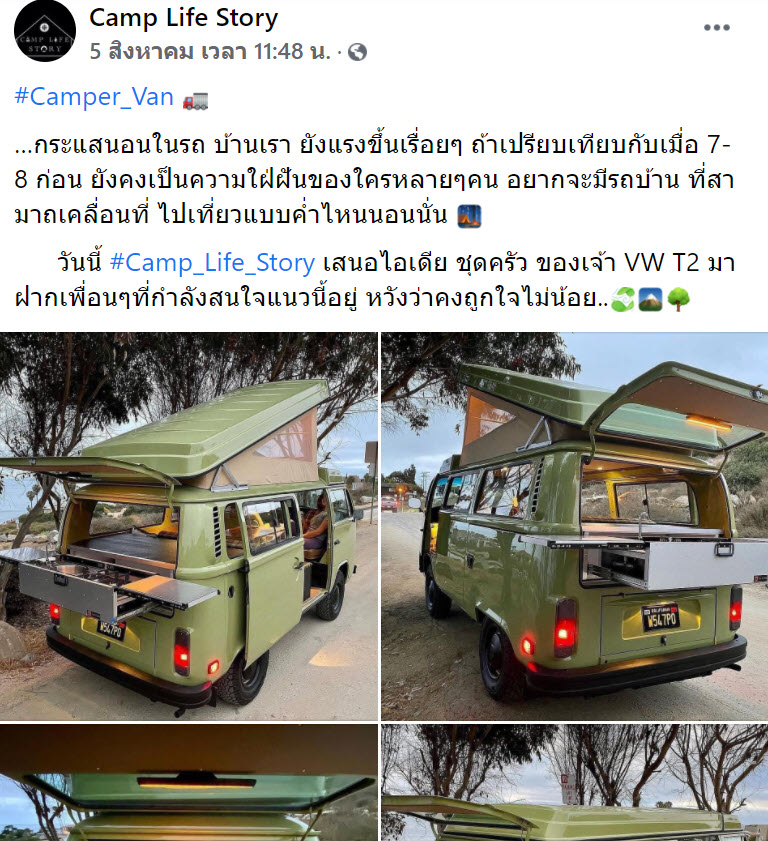Click the post text paragraph about VW T2
Image resolution: width=768 pixels, height=841 pixels.
(374, 281)
